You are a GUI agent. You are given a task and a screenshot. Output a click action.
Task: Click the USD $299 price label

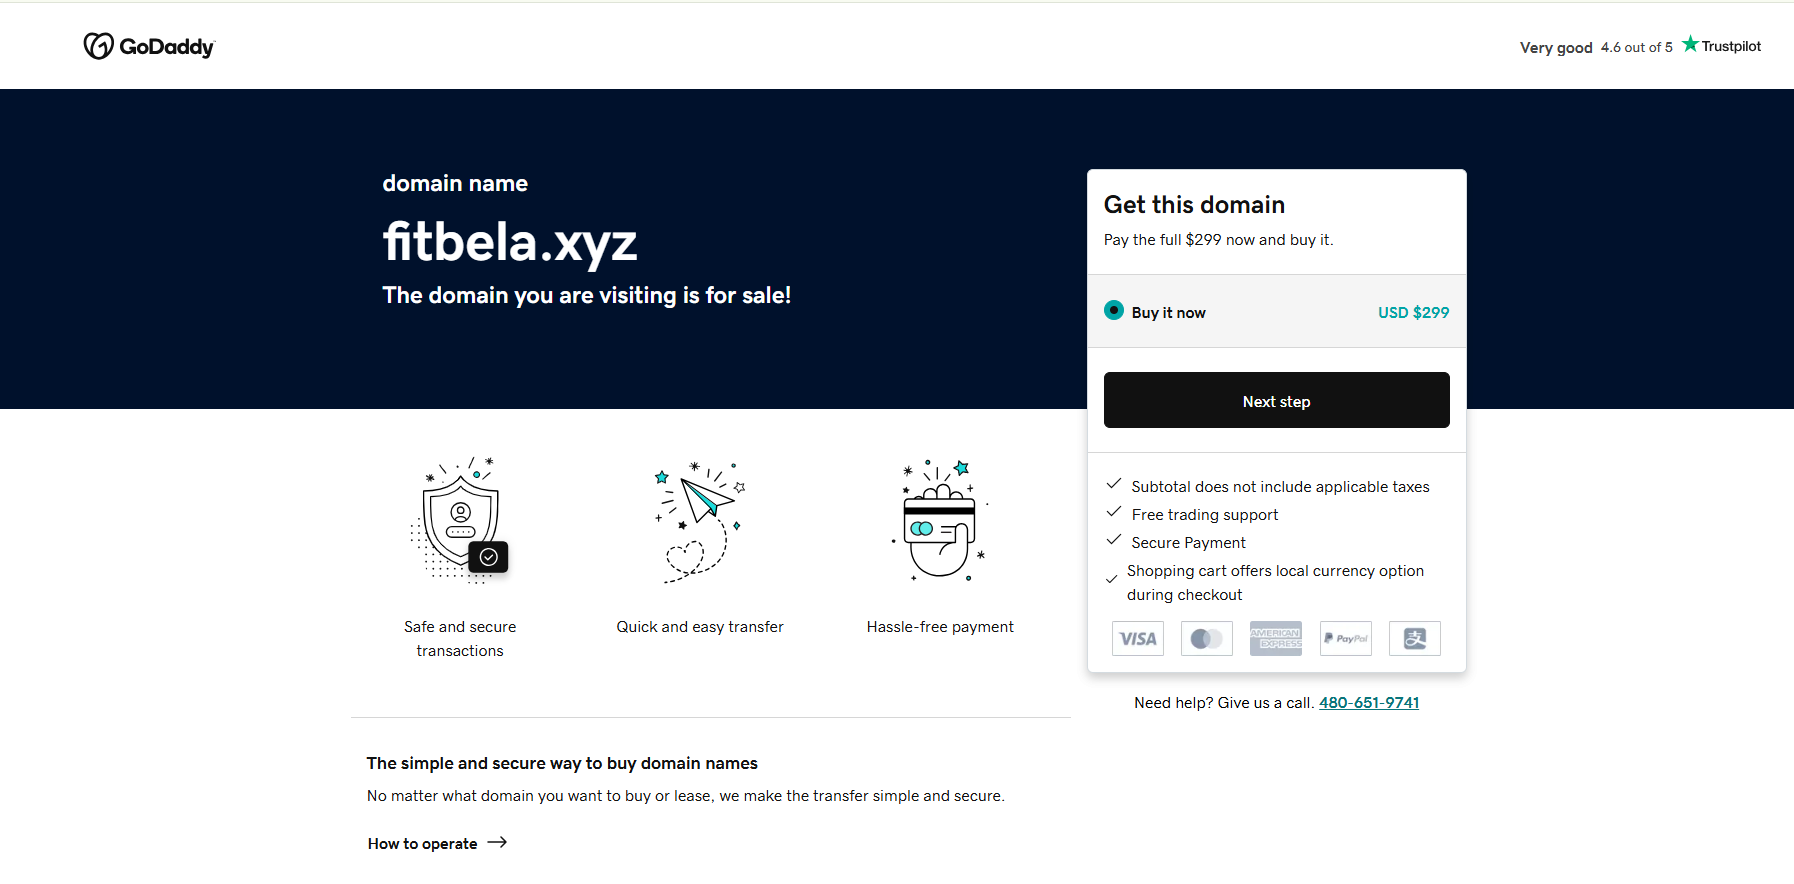pos(1413,312)
